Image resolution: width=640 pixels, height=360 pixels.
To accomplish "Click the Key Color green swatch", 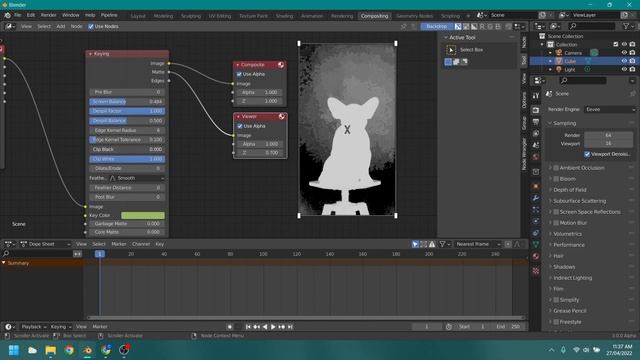I will coord(143,216).
